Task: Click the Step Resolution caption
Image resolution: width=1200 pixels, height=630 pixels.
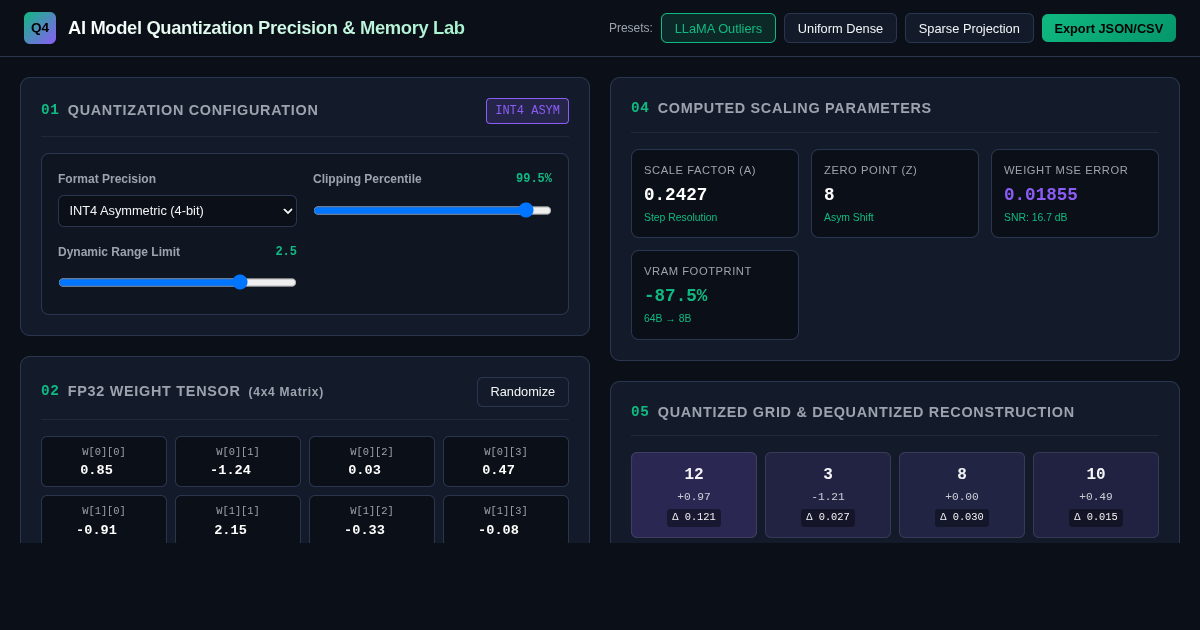Action: [x=680, y=217]
